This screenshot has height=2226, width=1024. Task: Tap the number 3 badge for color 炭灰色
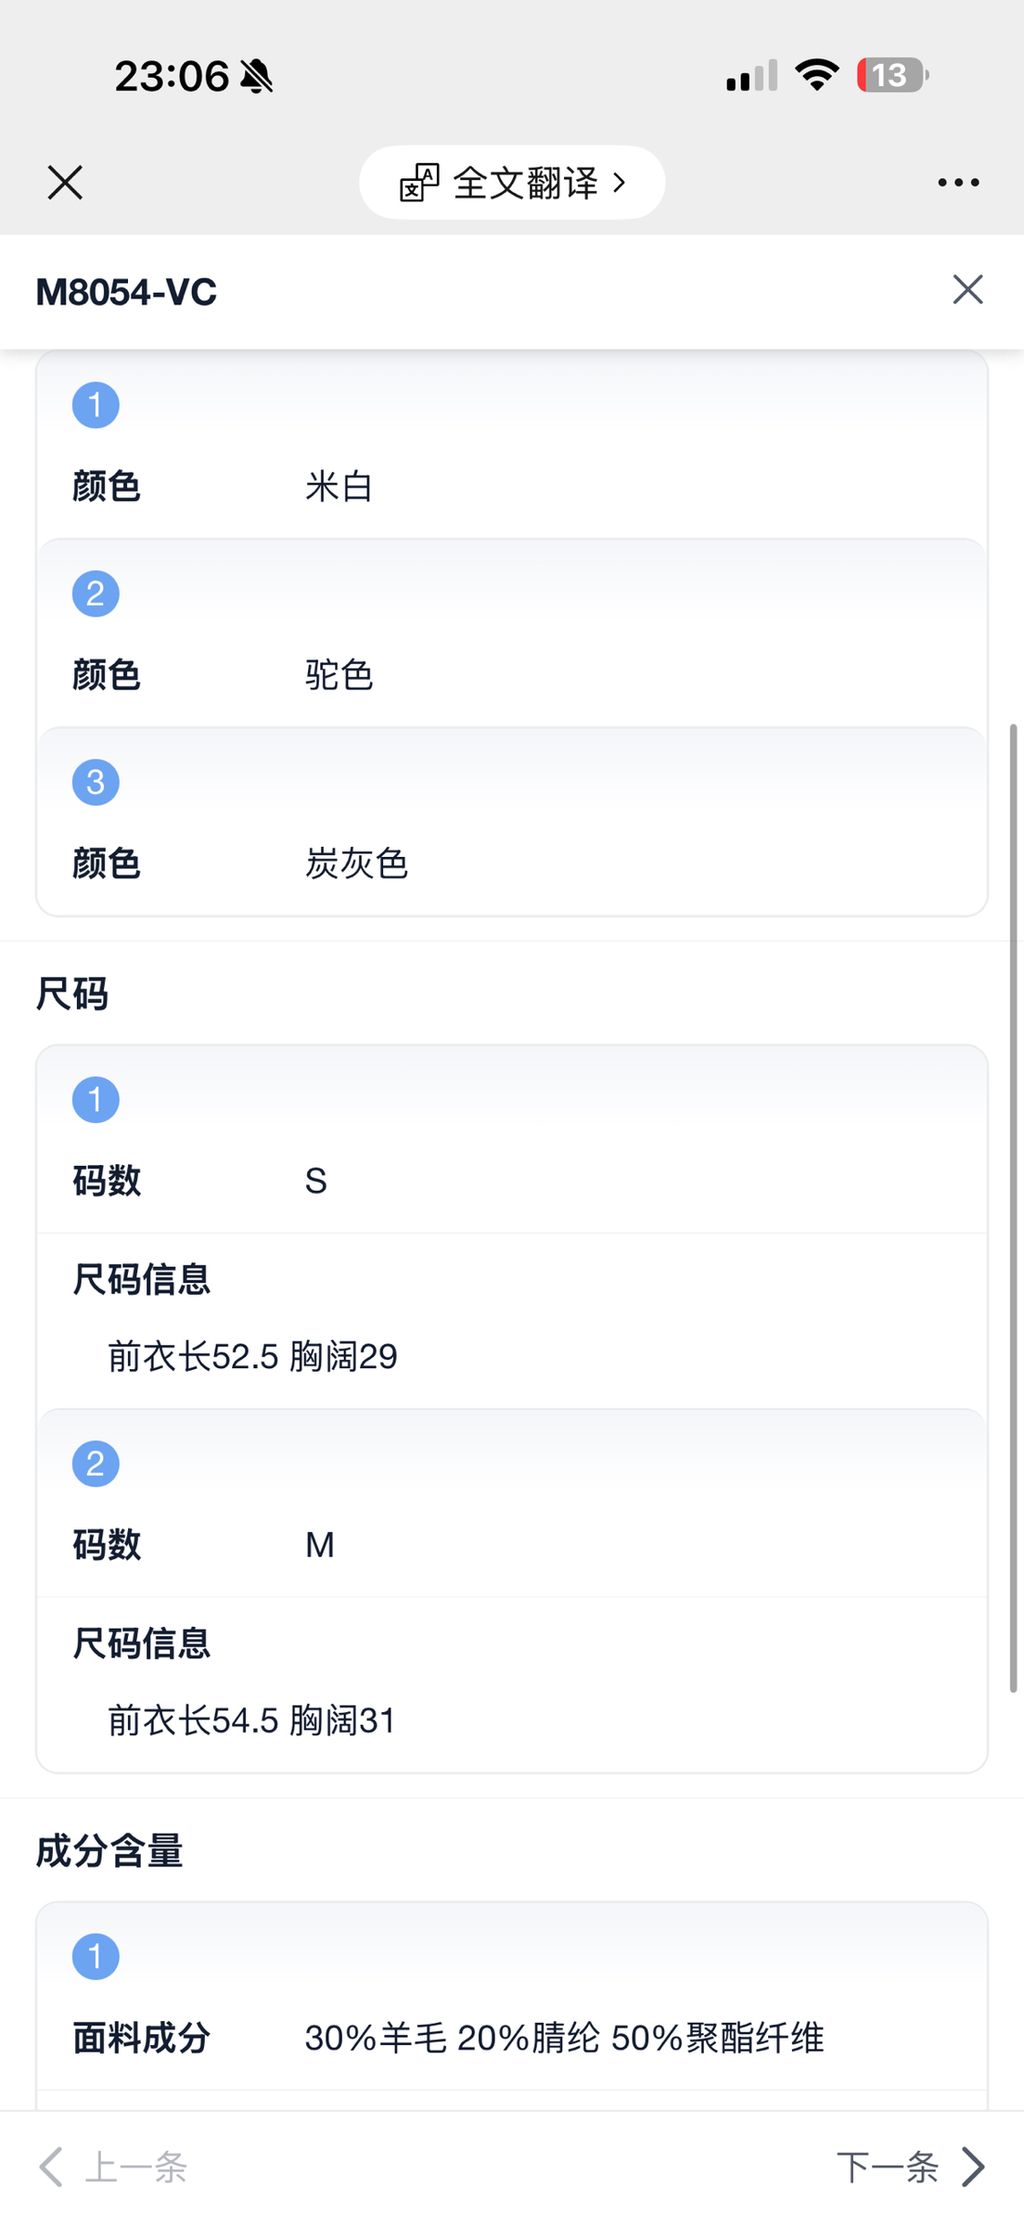tap(96, 782)
